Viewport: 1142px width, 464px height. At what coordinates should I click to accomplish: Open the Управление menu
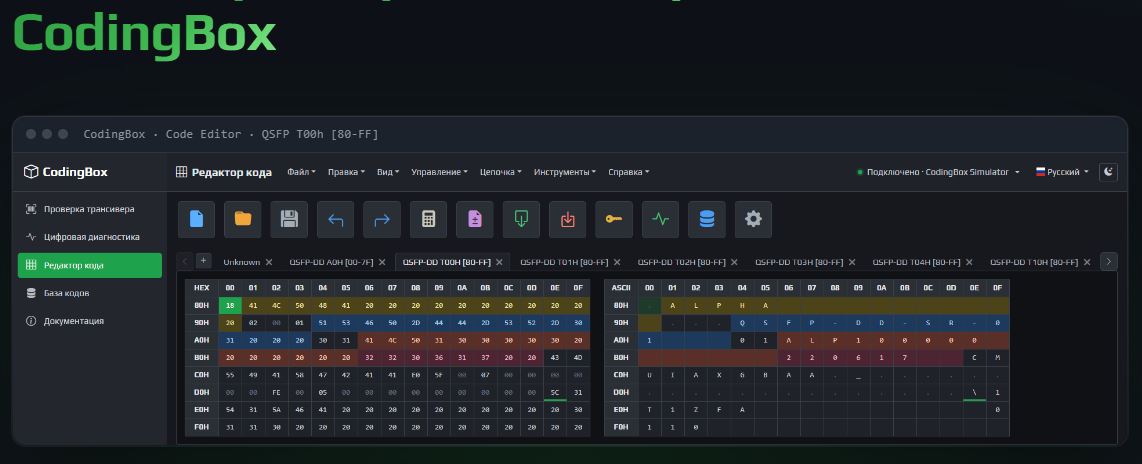(x=439, y=172)
